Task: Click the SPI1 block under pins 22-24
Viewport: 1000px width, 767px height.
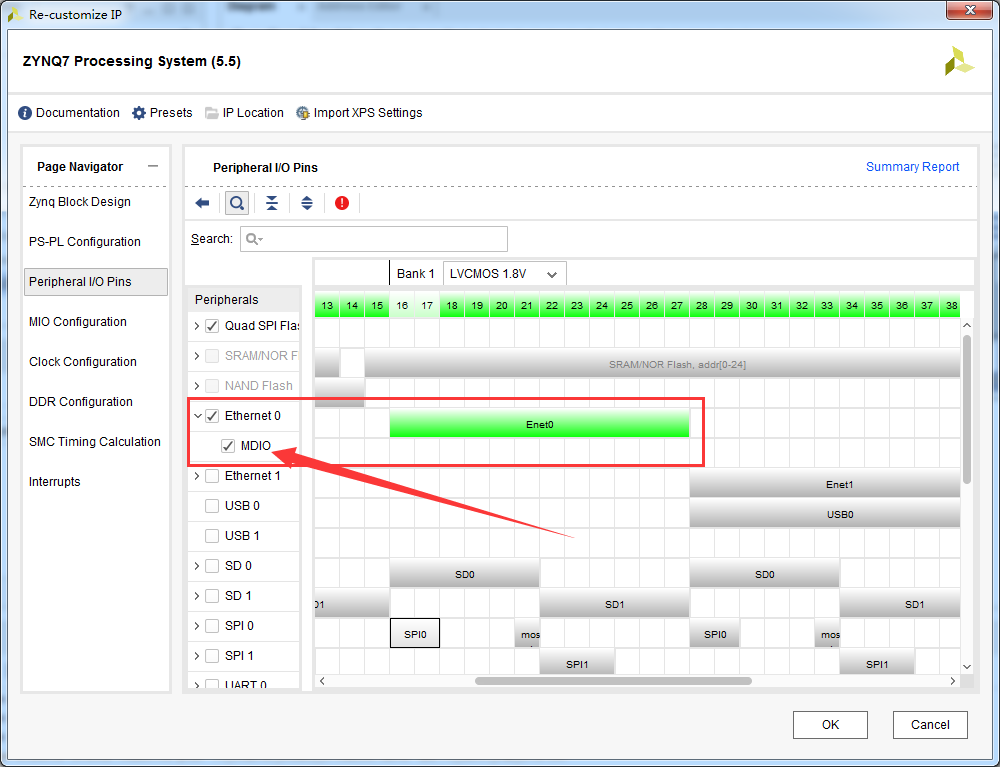Action: tap(577, 664)
